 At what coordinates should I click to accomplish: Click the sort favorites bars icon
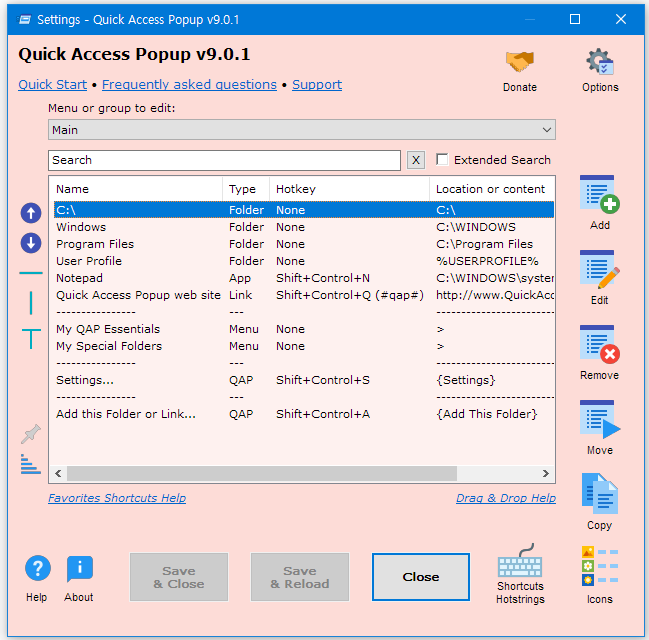pos(31,464)
